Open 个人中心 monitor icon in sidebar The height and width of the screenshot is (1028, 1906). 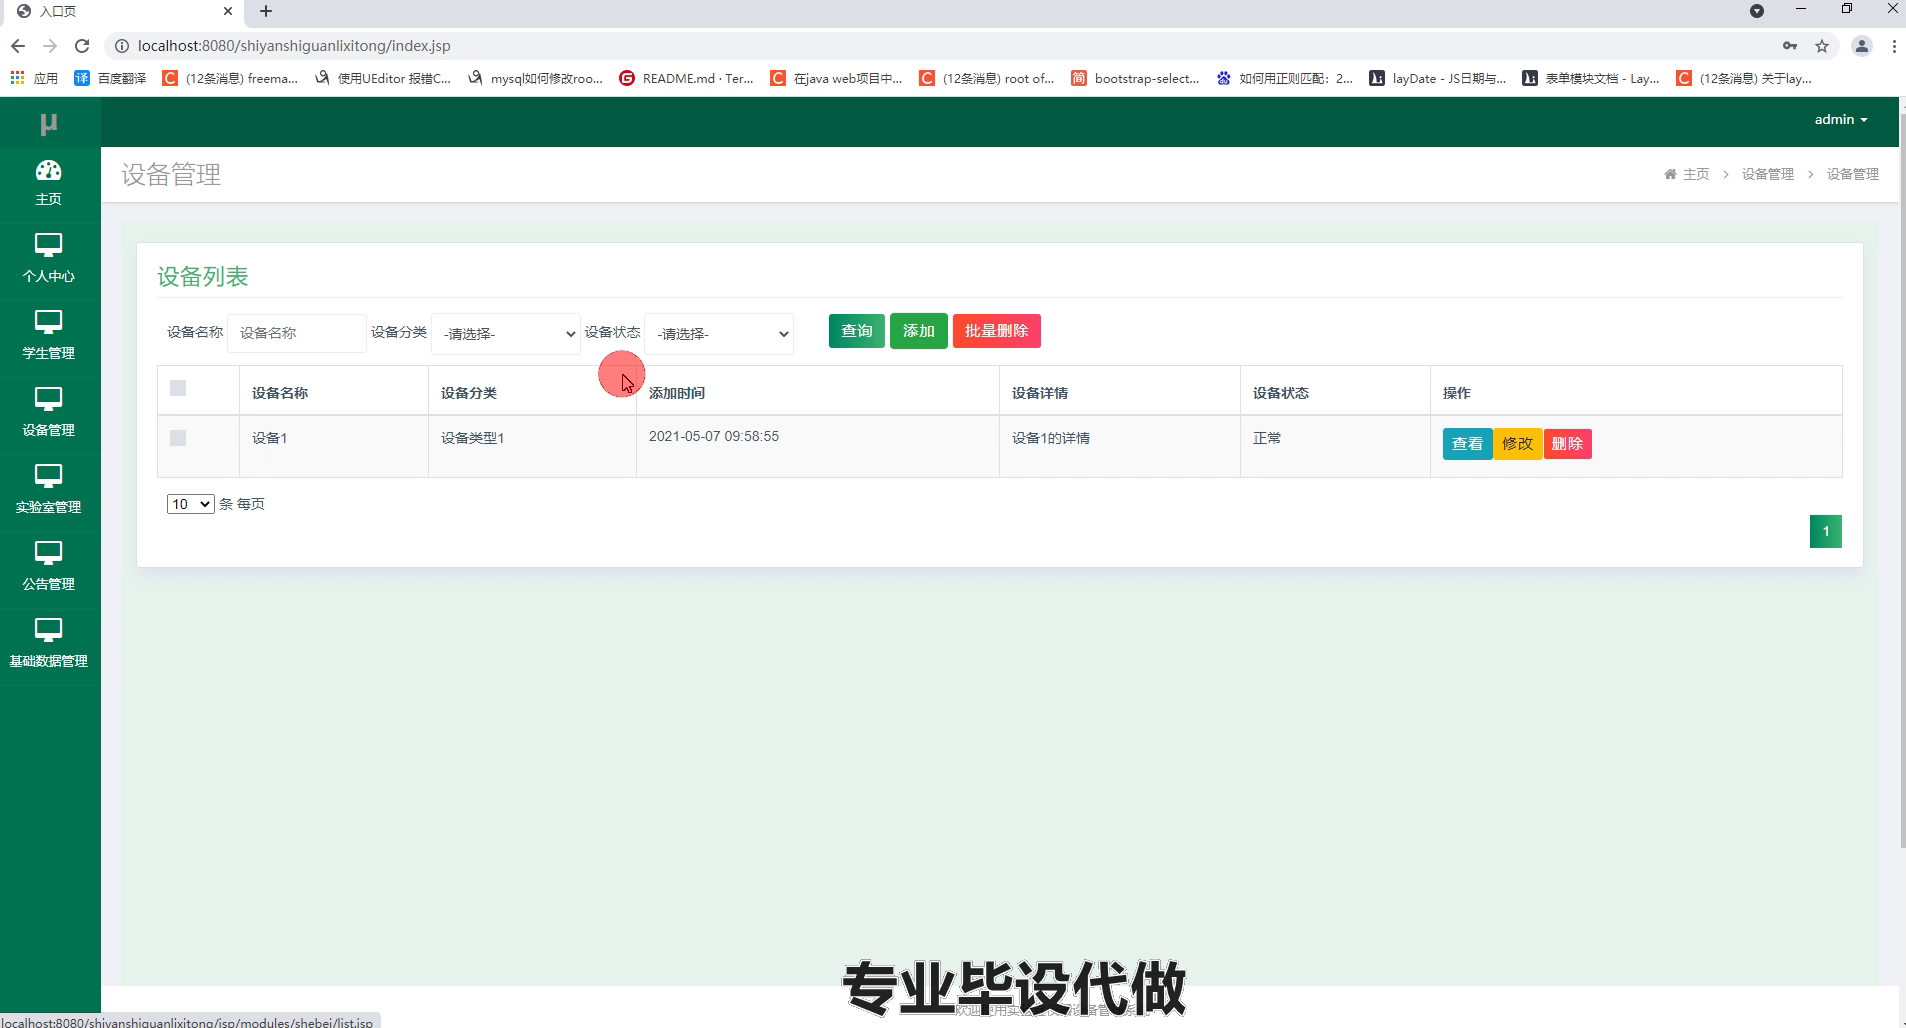[48, 245]
